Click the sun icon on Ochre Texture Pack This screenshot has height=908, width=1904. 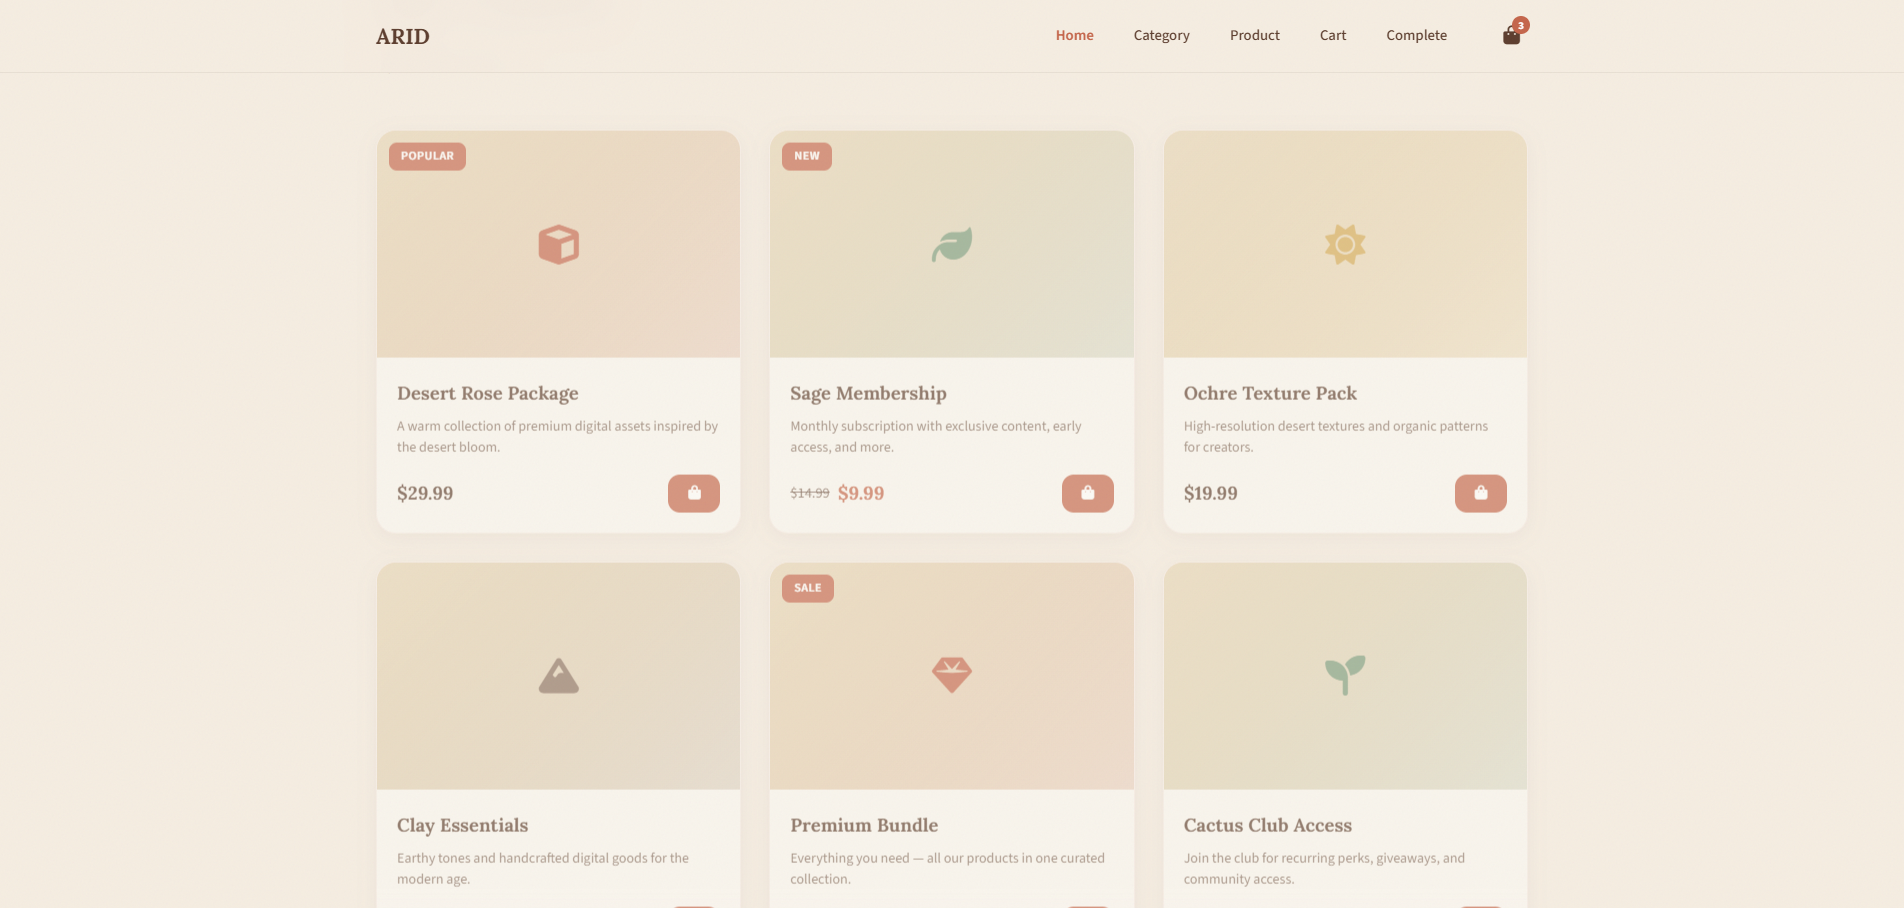1345,244
